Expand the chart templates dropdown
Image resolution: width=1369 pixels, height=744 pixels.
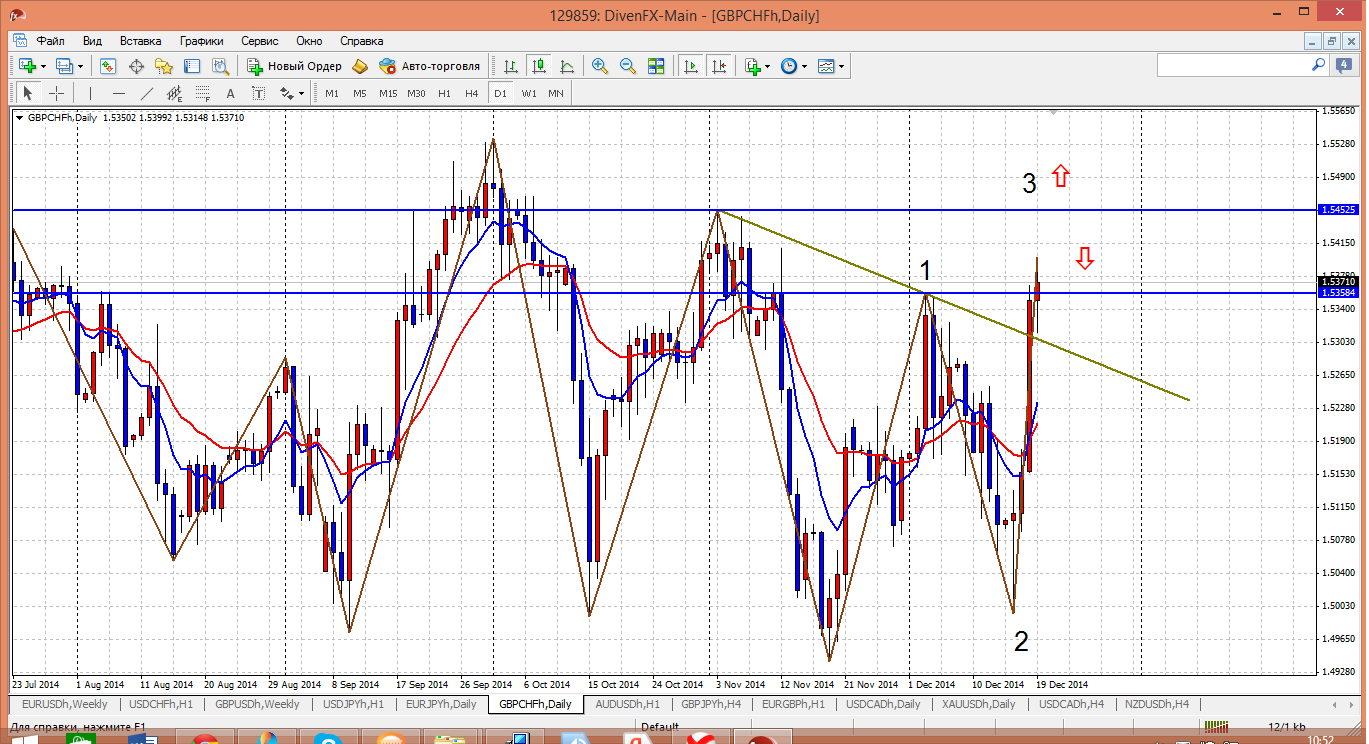point(842,66)
